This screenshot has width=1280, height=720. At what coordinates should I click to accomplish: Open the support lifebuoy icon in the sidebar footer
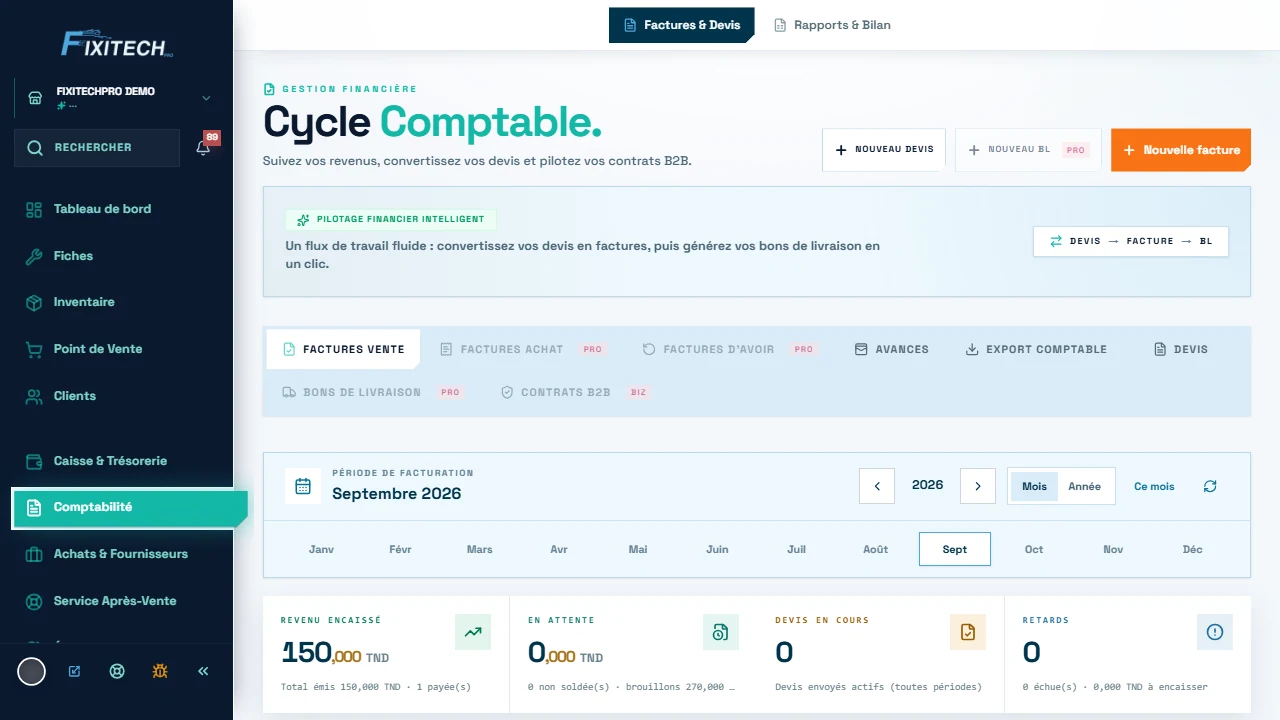coord(117,671)
